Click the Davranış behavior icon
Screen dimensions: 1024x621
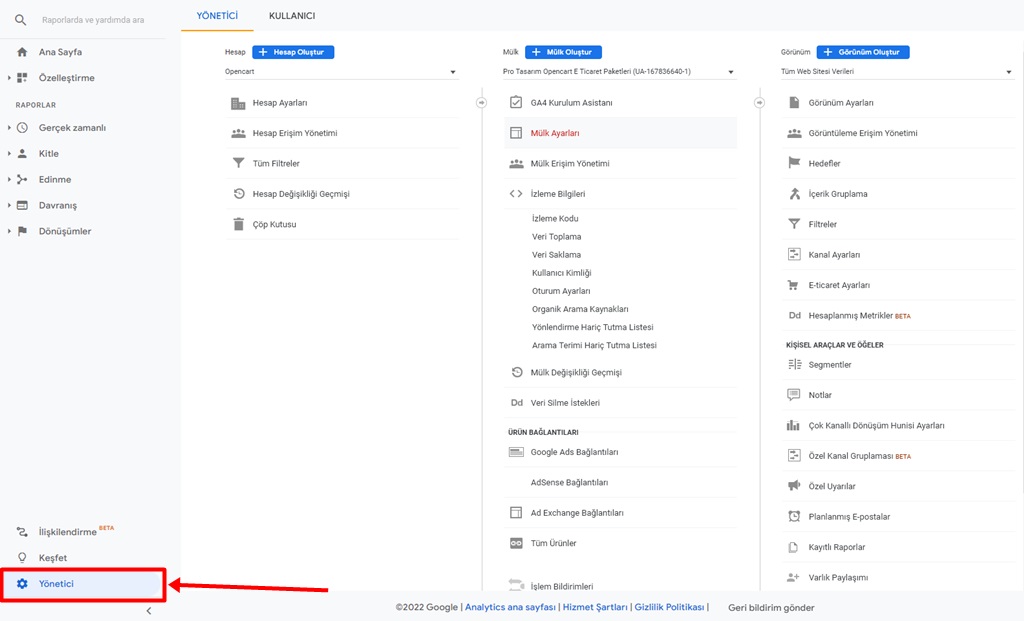[22, 205]
